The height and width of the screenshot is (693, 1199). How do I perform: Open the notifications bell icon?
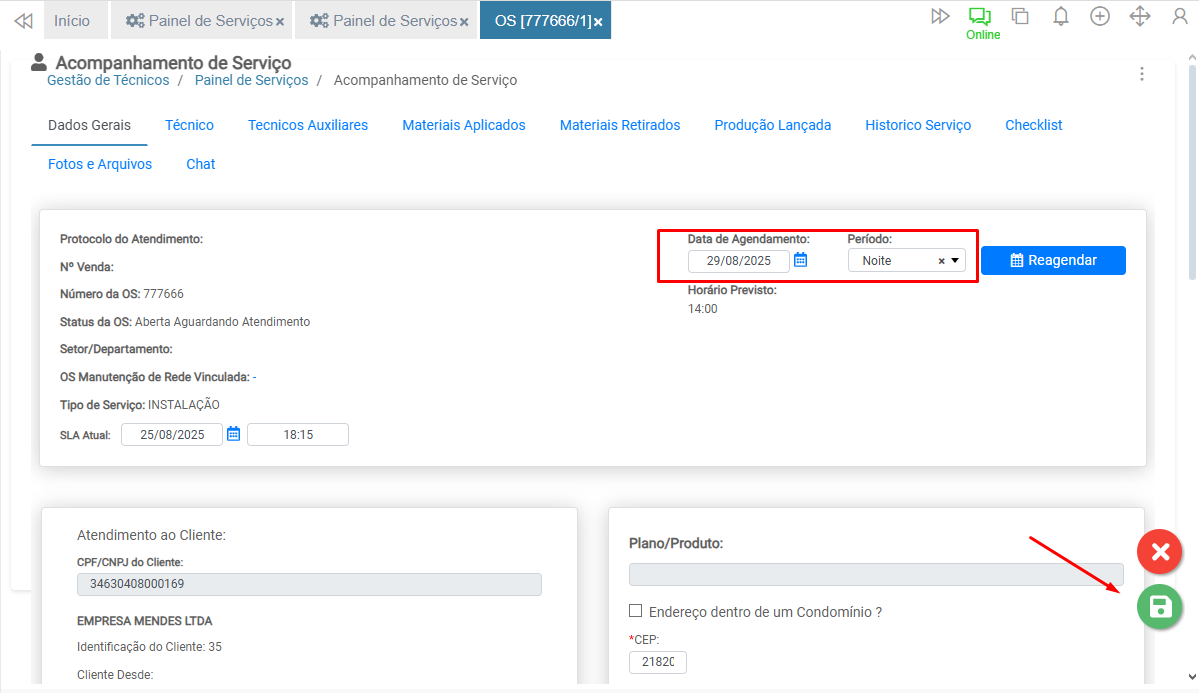pos(1061,16)
